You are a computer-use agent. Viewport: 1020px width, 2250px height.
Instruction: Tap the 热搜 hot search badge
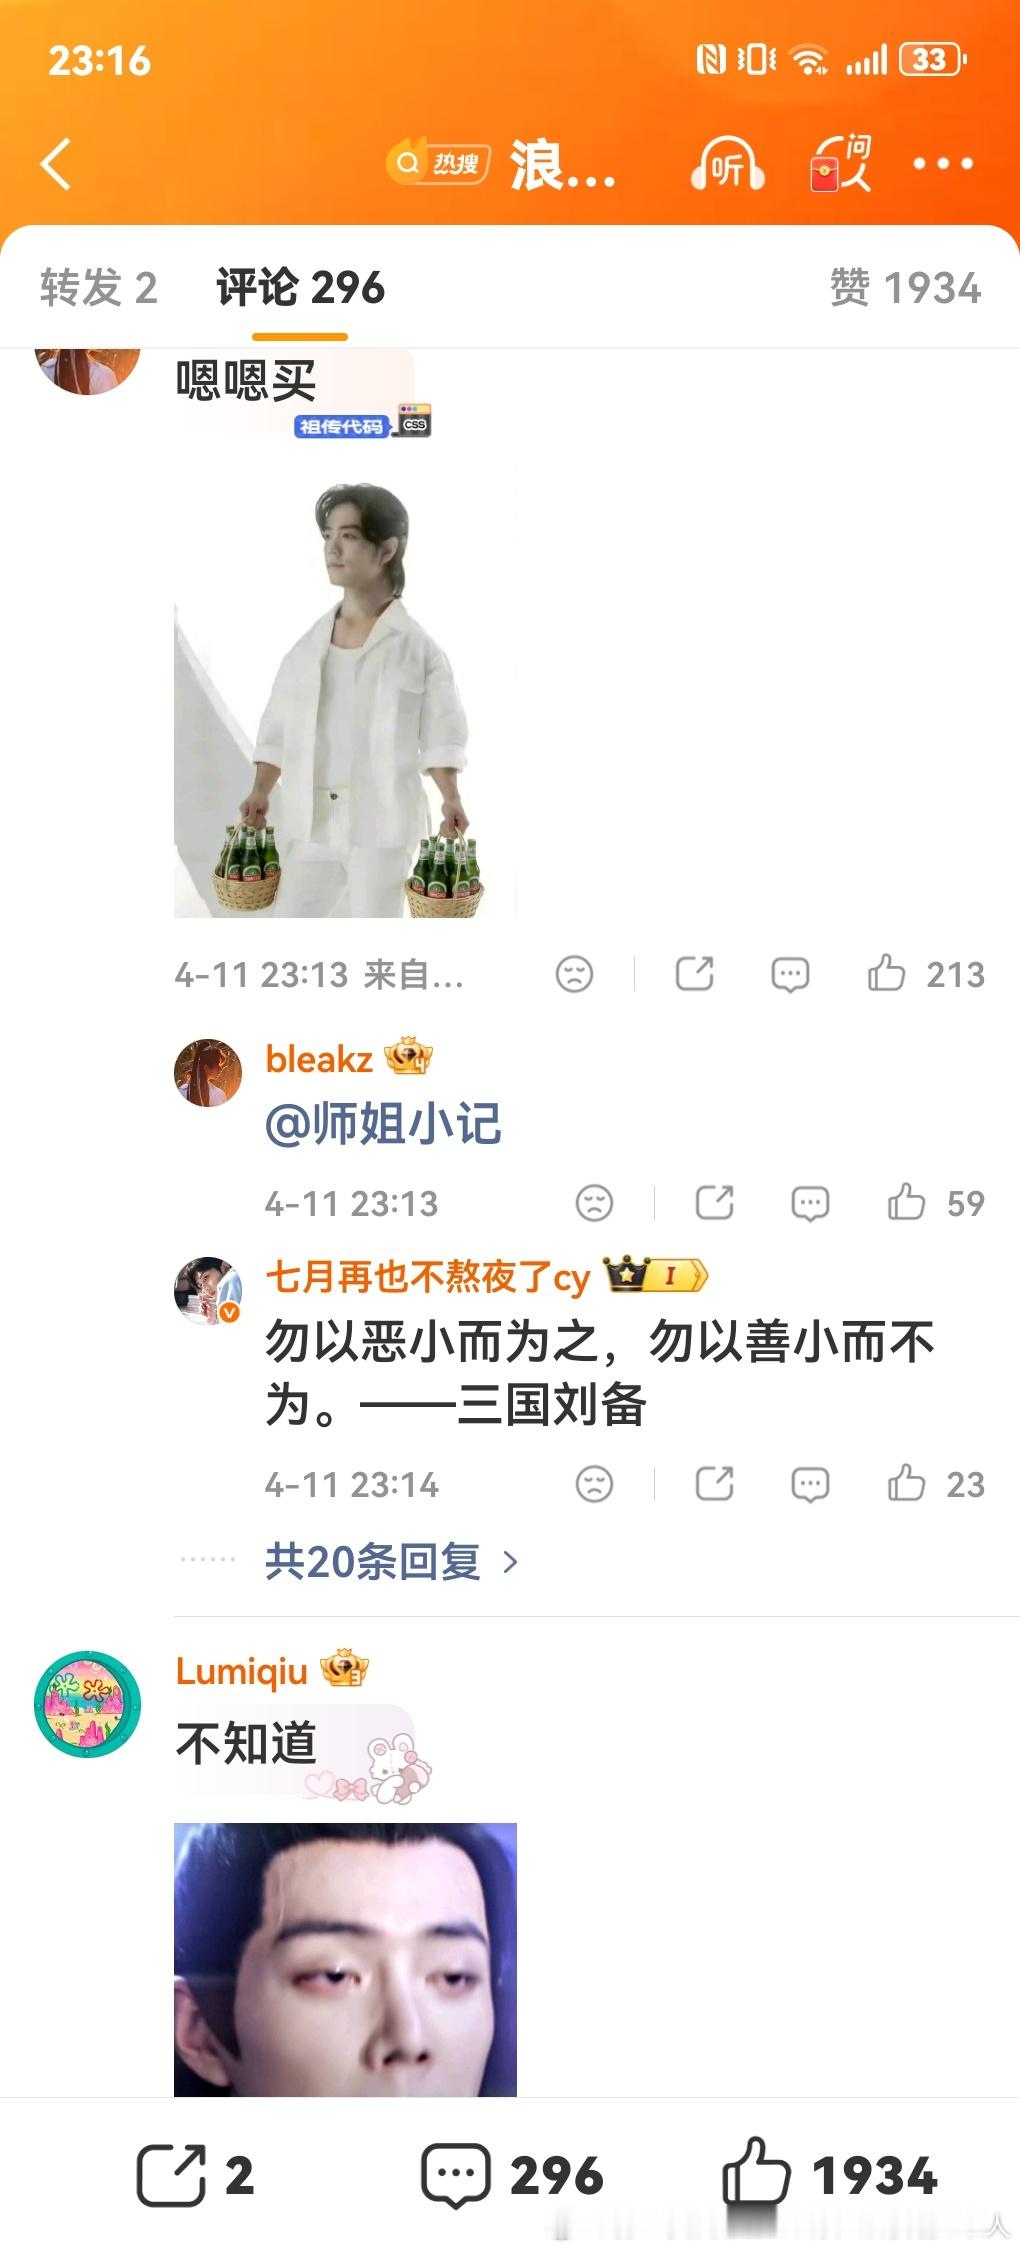click(438, 163)
